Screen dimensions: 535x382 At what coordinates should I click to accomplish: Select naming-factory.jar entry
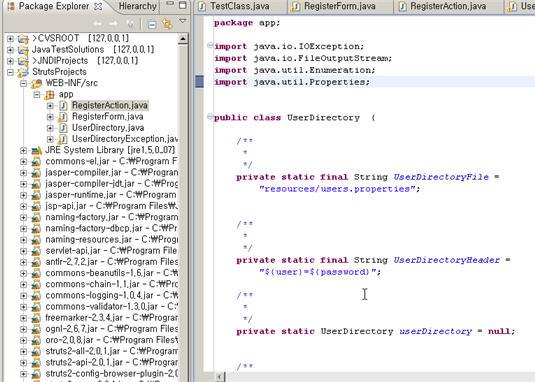click(x=112, y=217)
